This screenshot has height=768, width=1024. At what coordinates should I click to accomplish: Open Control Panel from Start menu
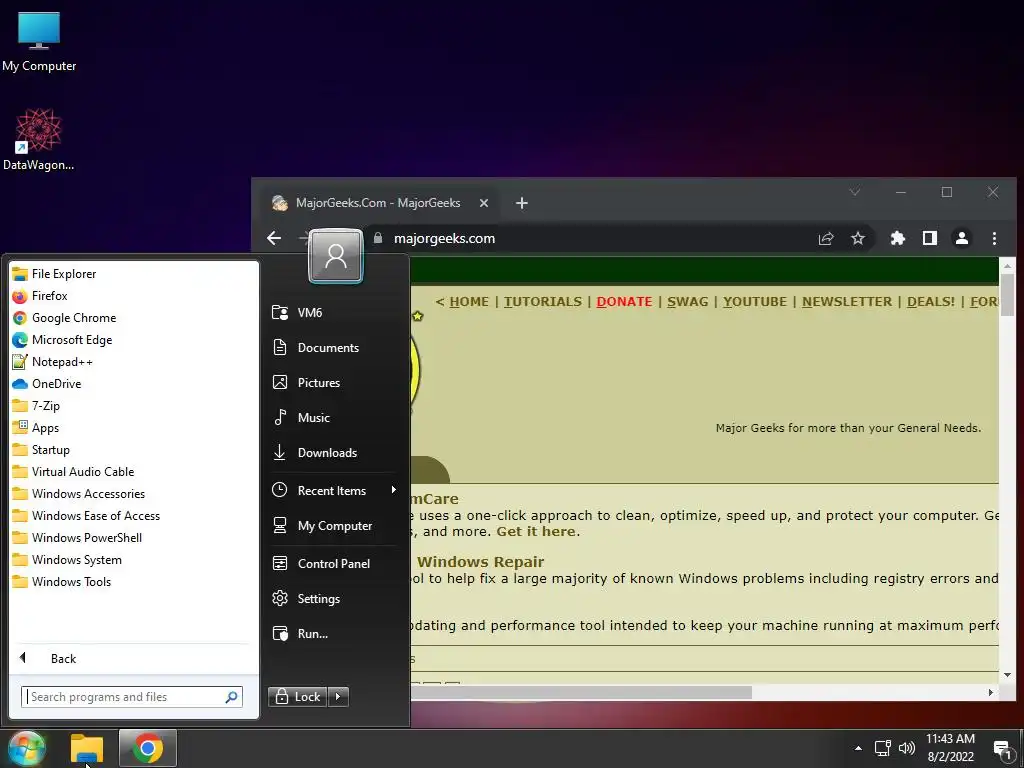pos(334,564)
